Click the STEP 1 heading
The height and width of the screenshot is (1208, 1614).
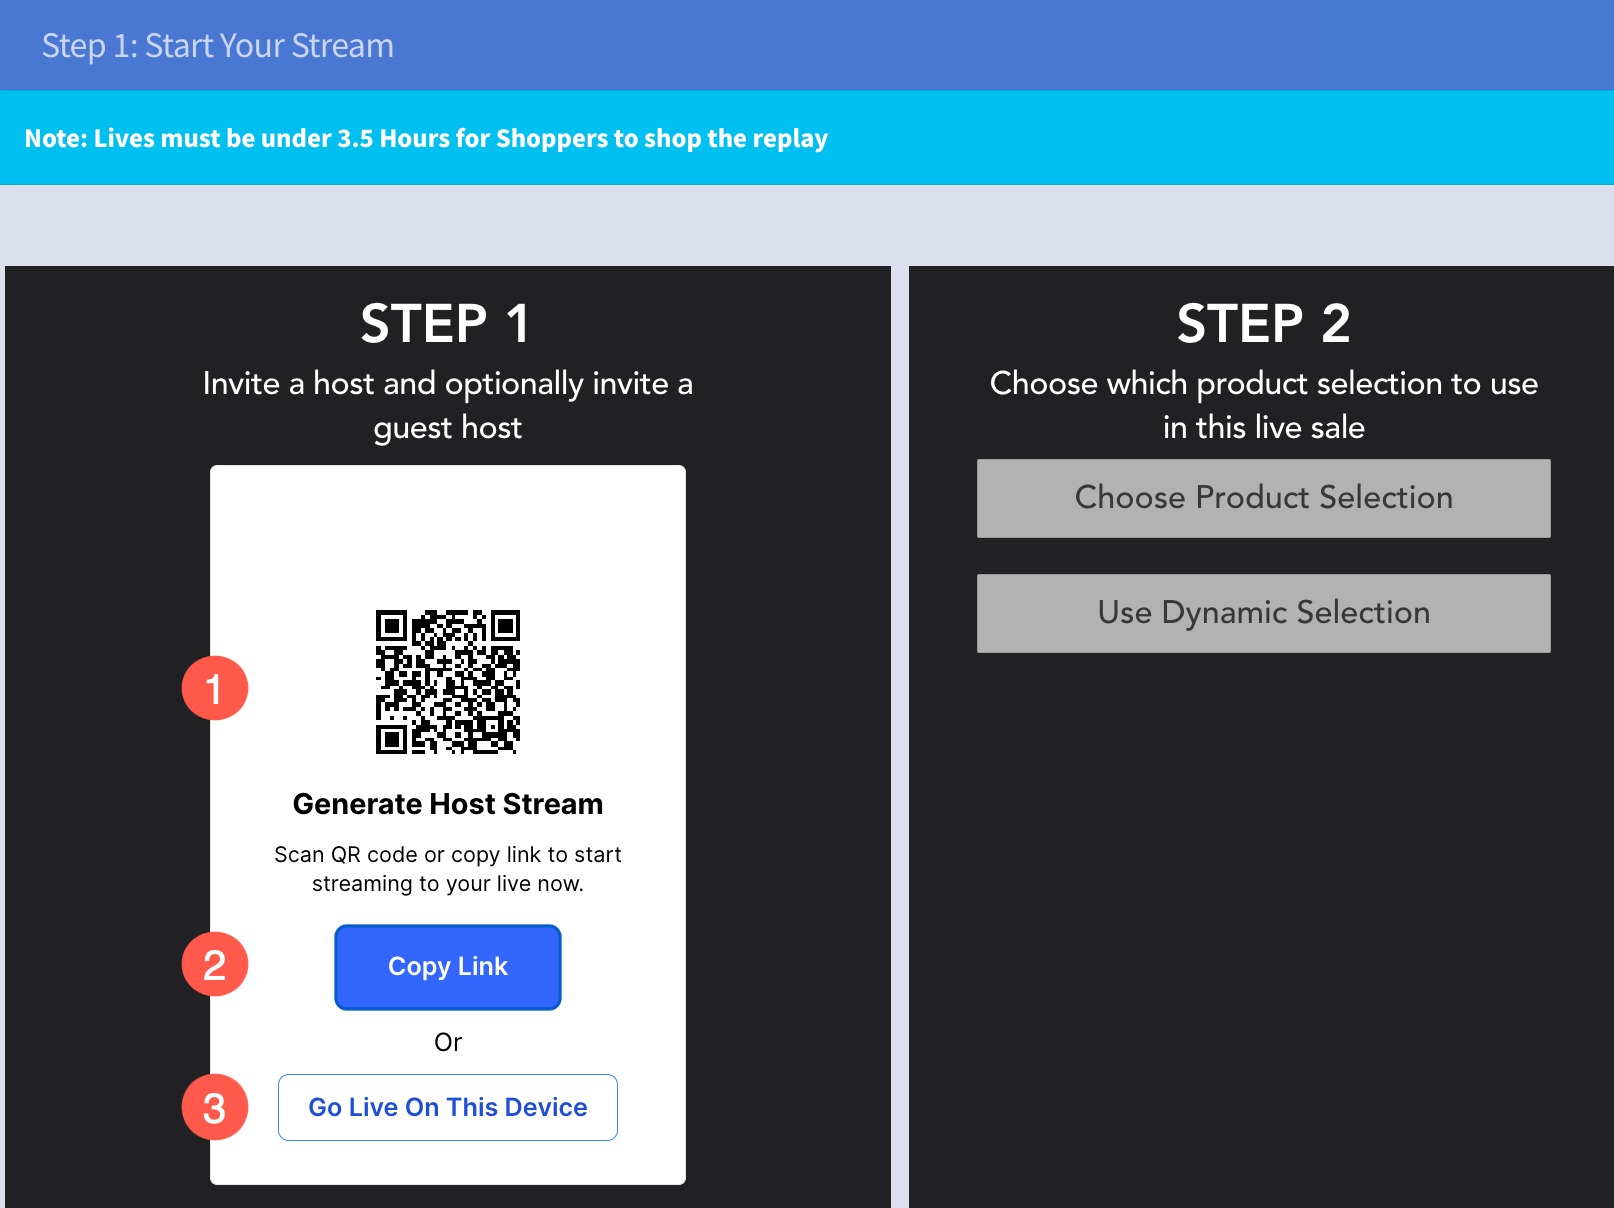[x=446, y=324]
